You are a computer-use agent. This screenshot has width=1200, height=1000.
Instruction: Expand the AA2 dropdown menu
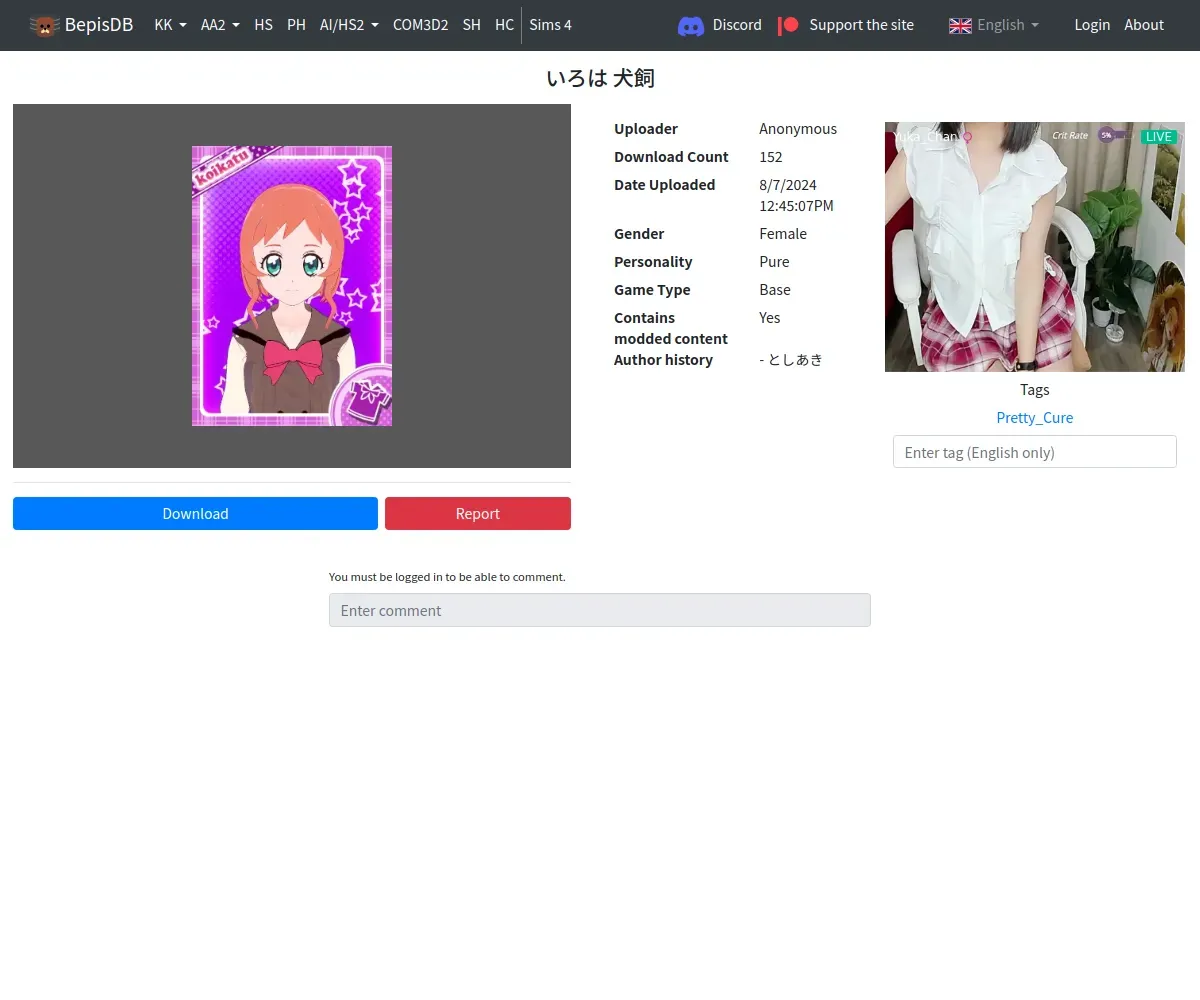coord(220,25)
